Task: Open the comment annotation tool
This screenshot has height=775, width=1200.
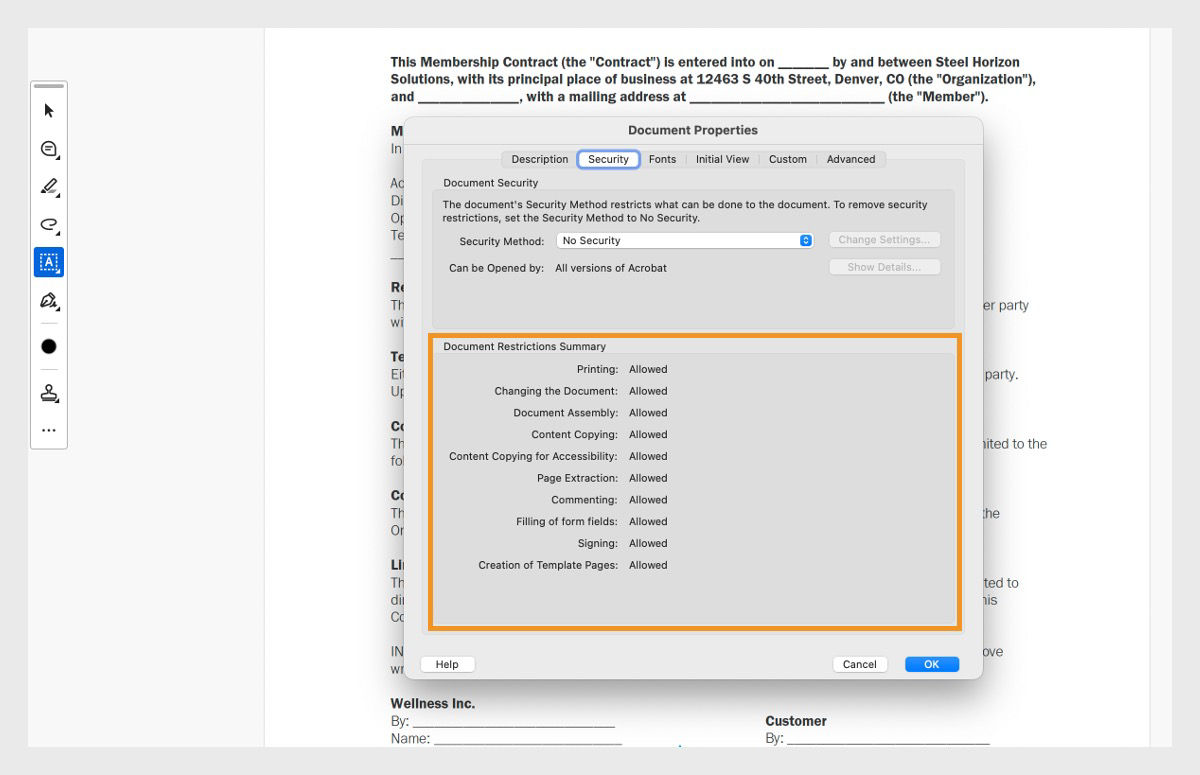Action: (48, 148)
